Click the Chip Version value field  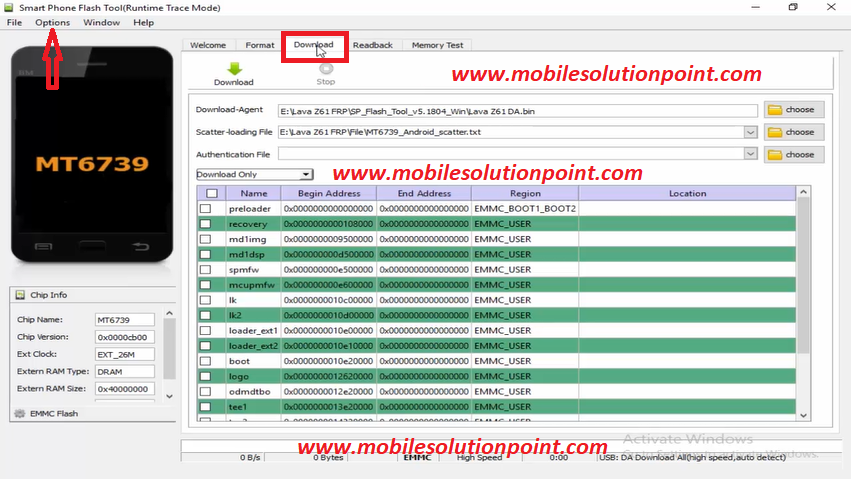[x=125, y=337]
